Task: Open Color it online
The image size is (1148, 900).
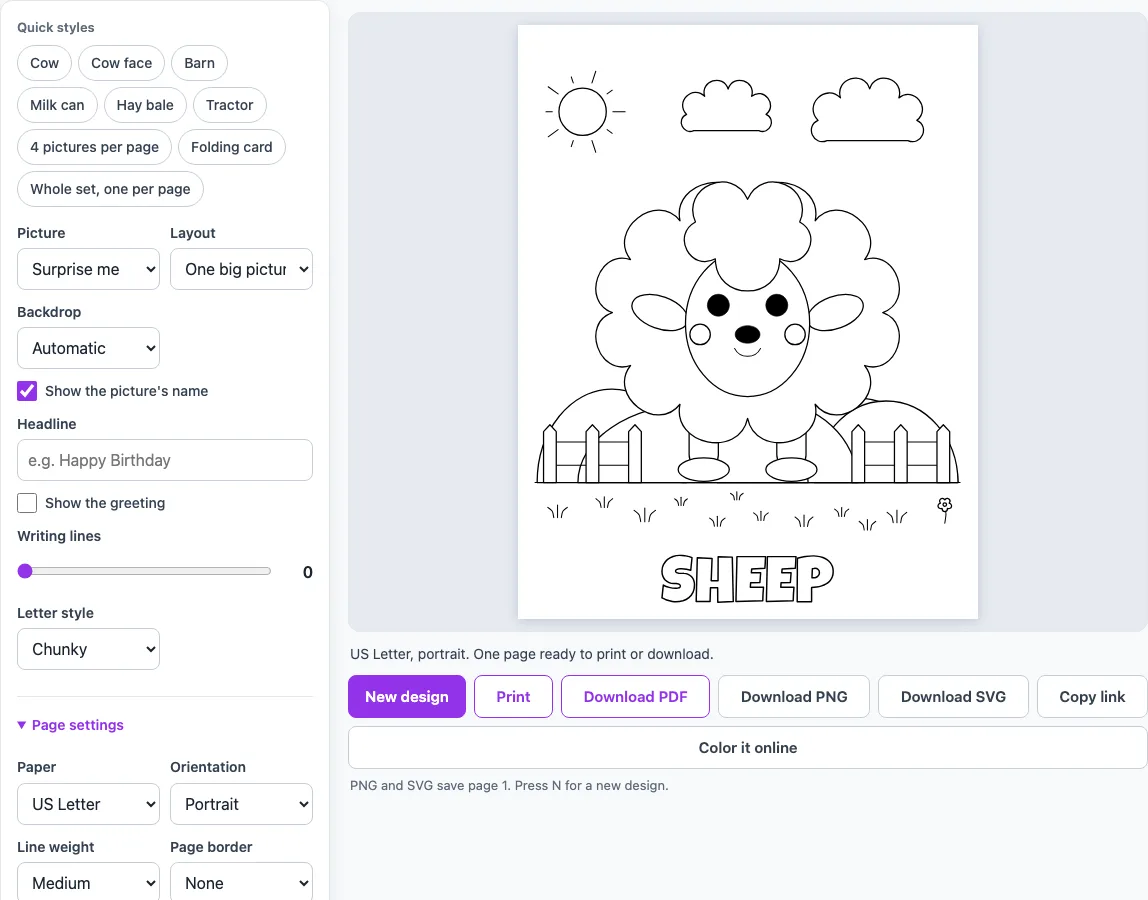Action: pyautogui.click(x=748, y=748)
